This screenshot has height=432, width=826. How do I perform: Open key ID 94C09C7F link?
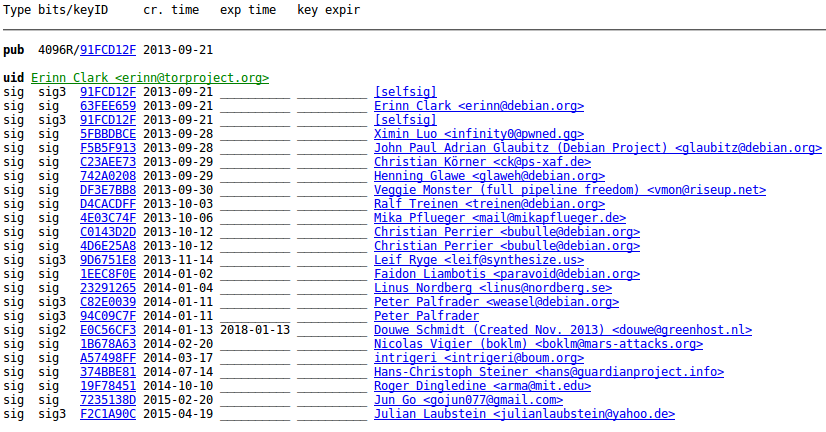pyautogui.click(x=107, y=316)
